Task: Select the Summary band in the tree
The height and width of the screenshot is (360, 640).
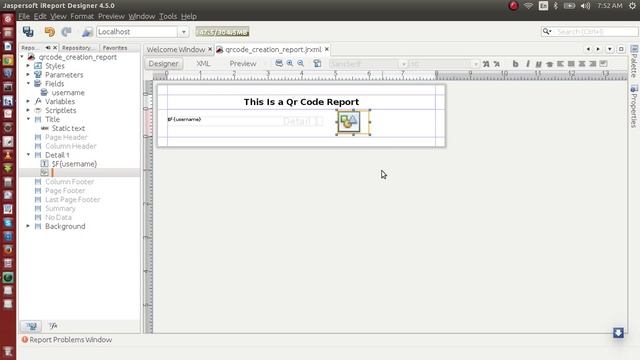Action: [60, 208]
